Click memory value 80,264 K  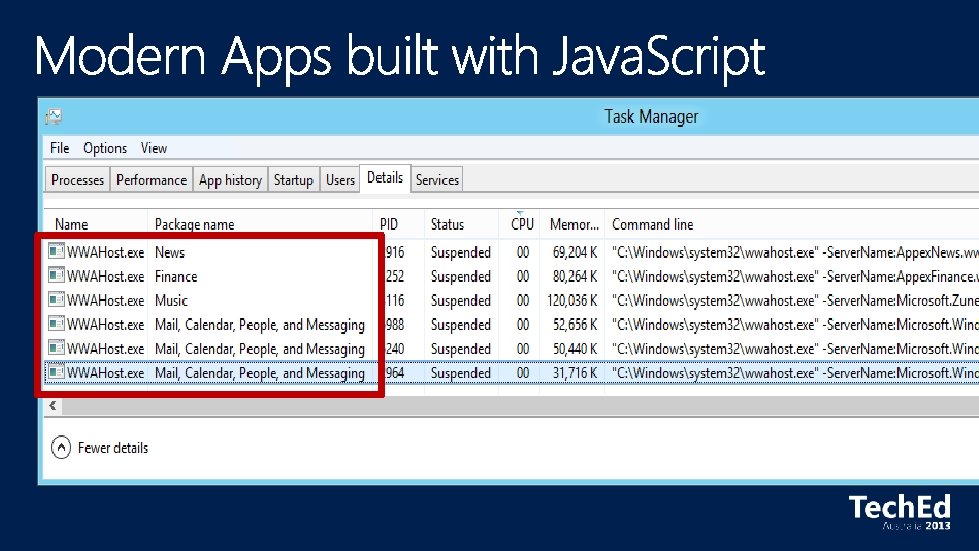[x=574, y=276]
